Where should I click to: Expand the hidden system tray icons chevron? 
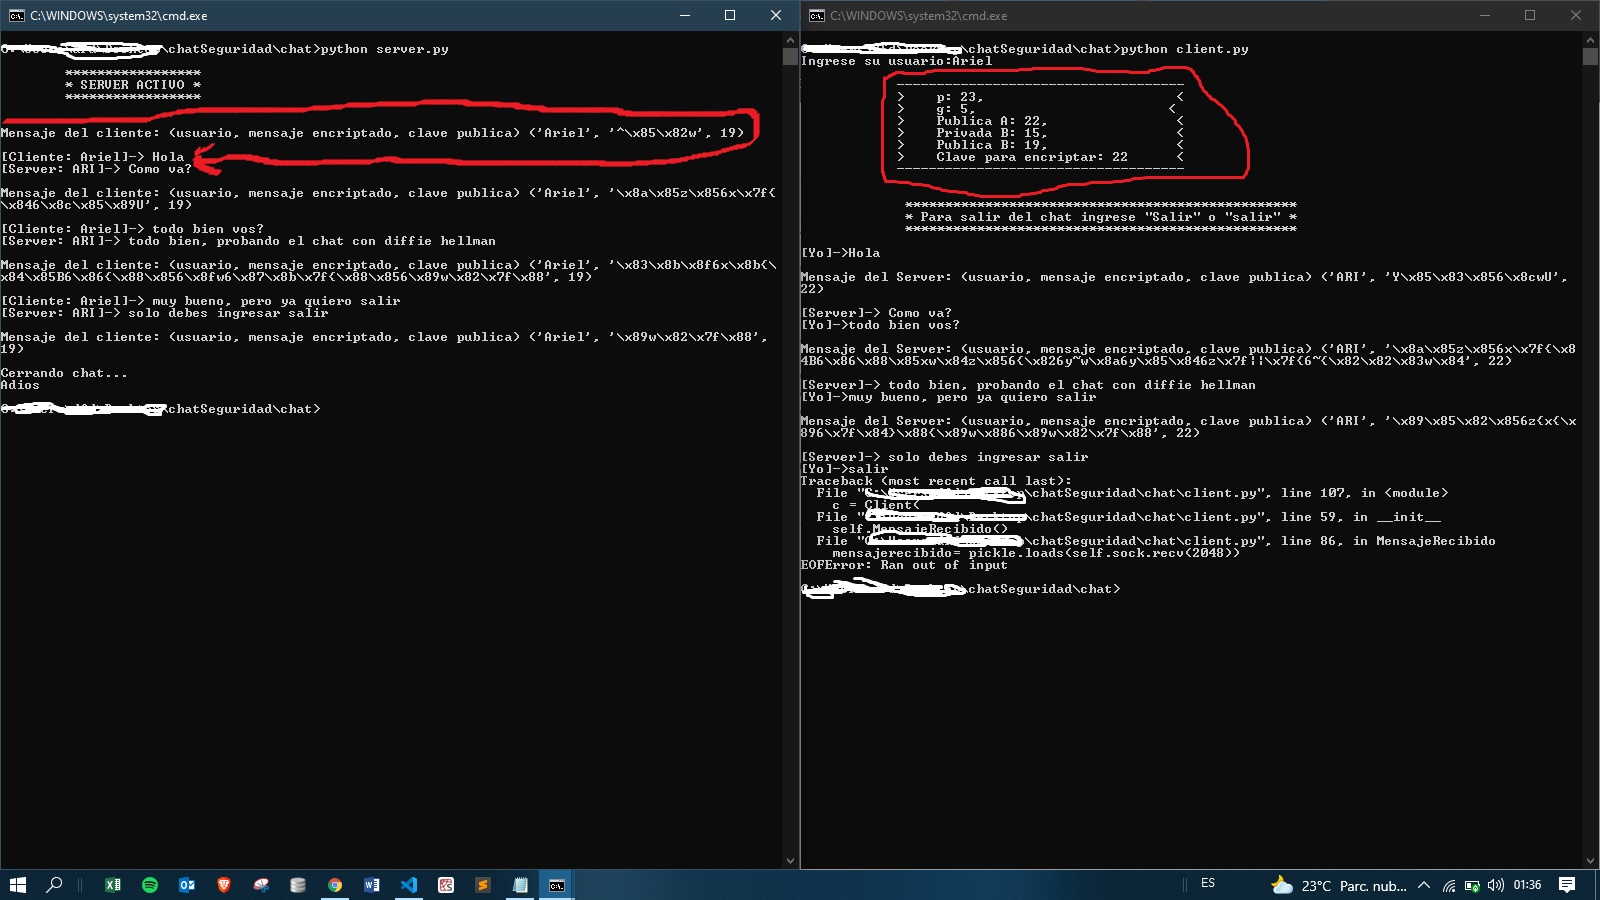click(1424, 885)
